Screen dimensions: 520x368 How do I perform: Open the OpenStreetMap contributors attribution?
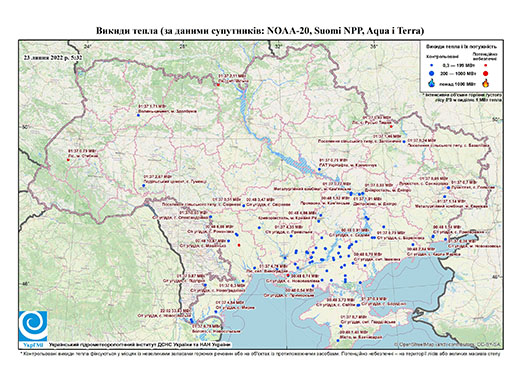(447, 344)
